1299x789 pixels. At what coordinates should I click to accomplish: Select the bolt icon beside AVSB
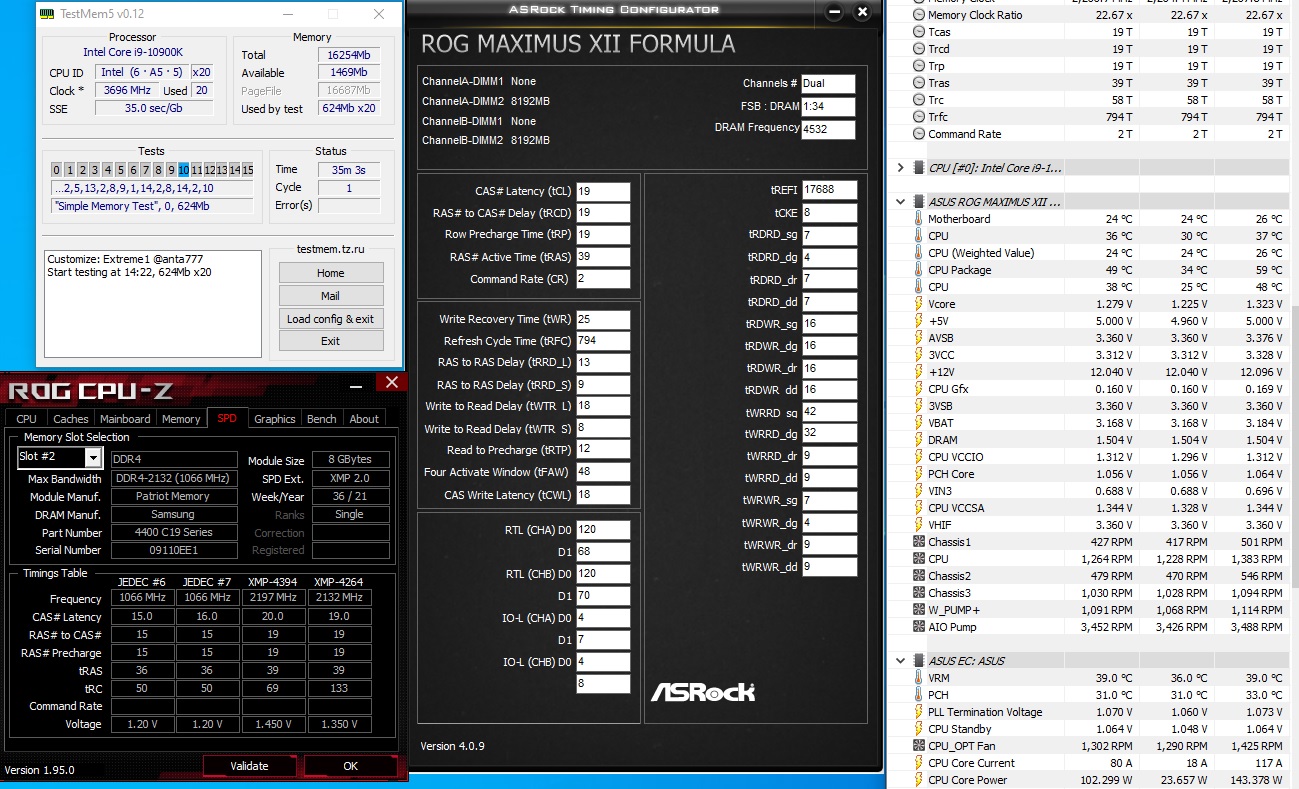coord(919,338)
